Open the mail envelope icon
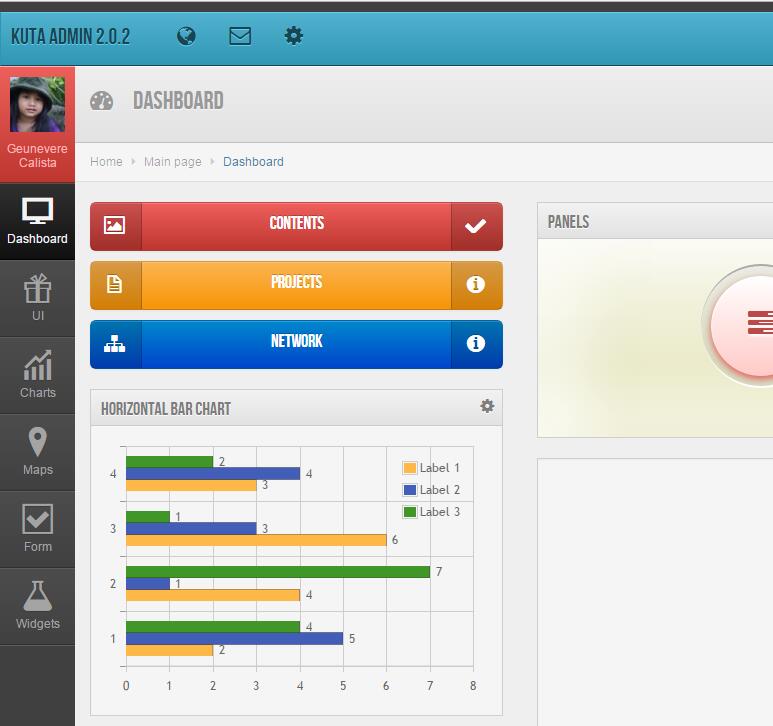Screen dimensions: 773x726 240,36
